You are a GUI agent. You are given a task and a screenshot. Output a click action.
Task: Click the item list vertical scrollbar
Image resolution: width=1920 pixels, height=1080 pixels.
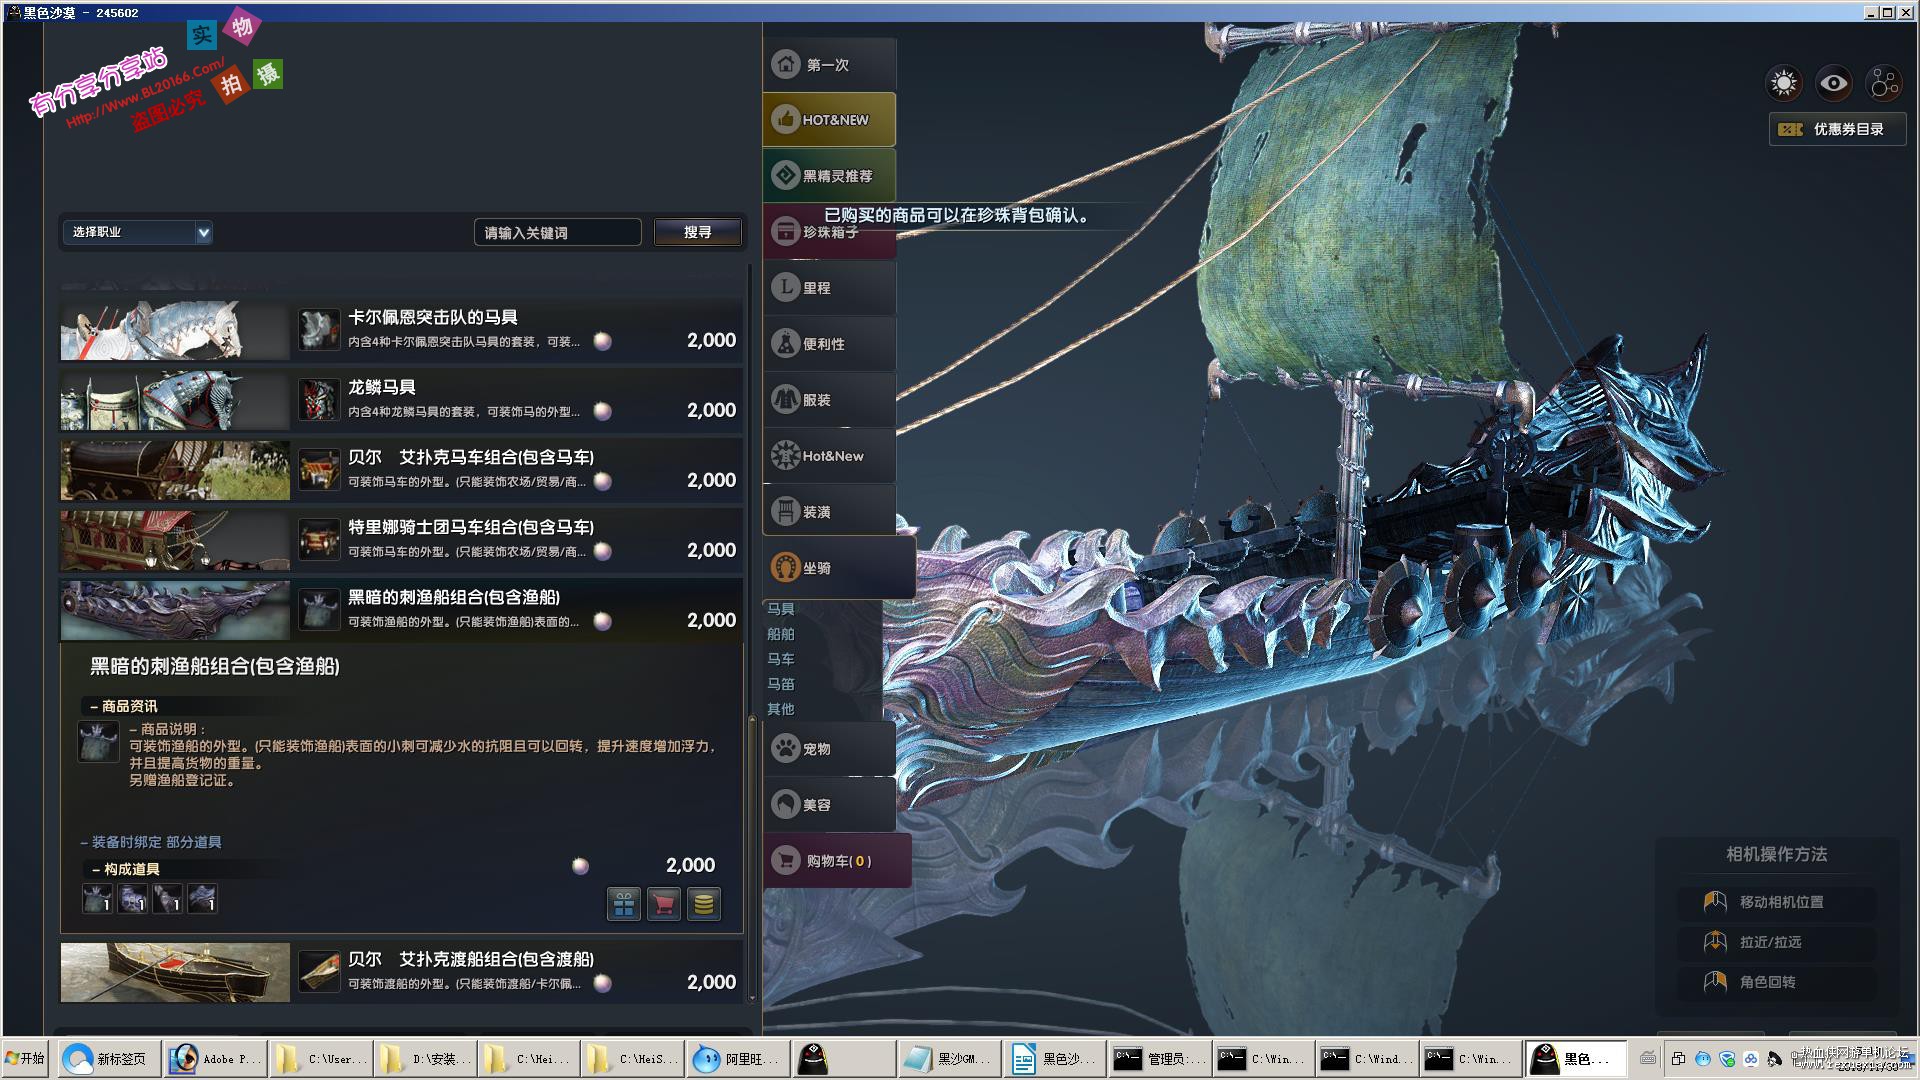(x=751, y=858)
